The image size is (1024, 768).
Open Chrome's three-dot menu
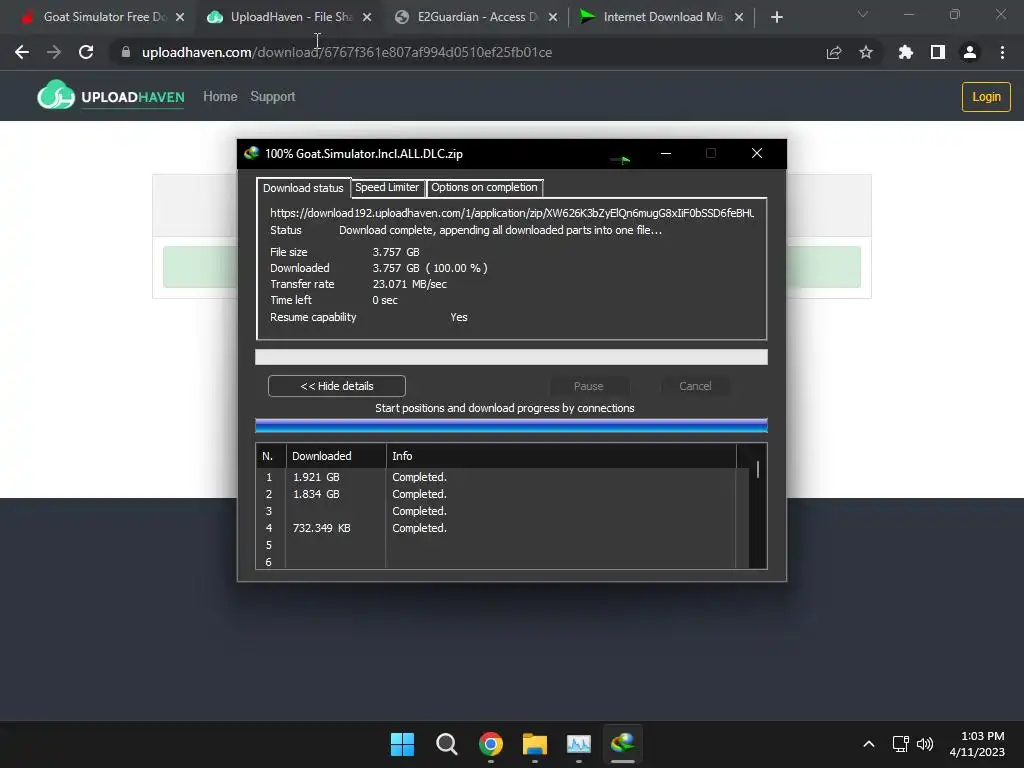pos(1002,52)
